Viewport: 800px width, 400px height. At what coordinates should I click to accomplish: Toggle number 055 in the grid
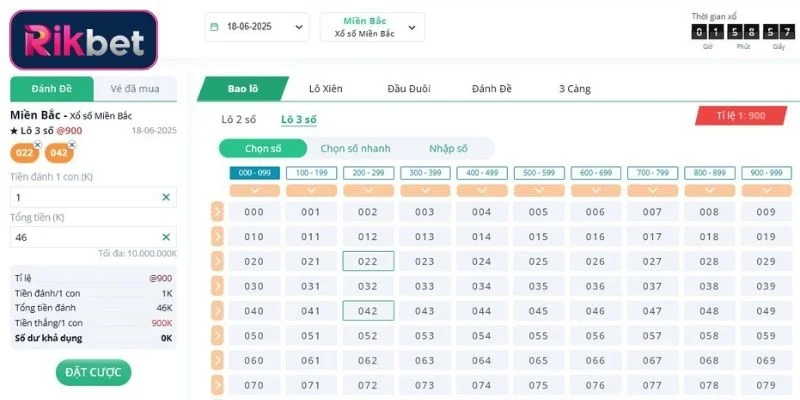click(x=539, y=336)
